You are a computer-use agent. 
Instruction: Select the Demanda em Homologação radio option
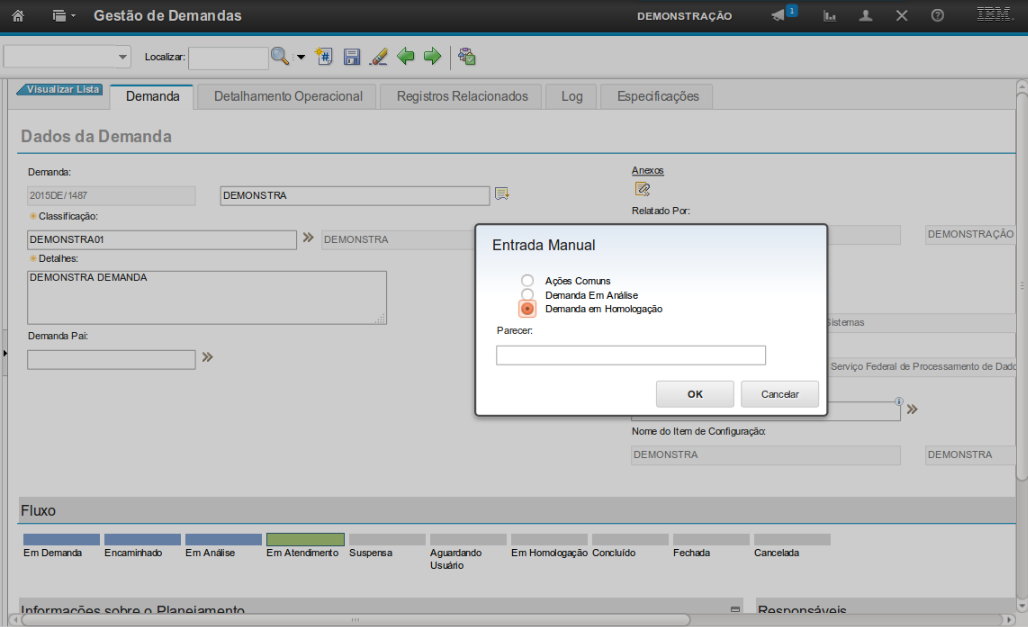[527, 309]
